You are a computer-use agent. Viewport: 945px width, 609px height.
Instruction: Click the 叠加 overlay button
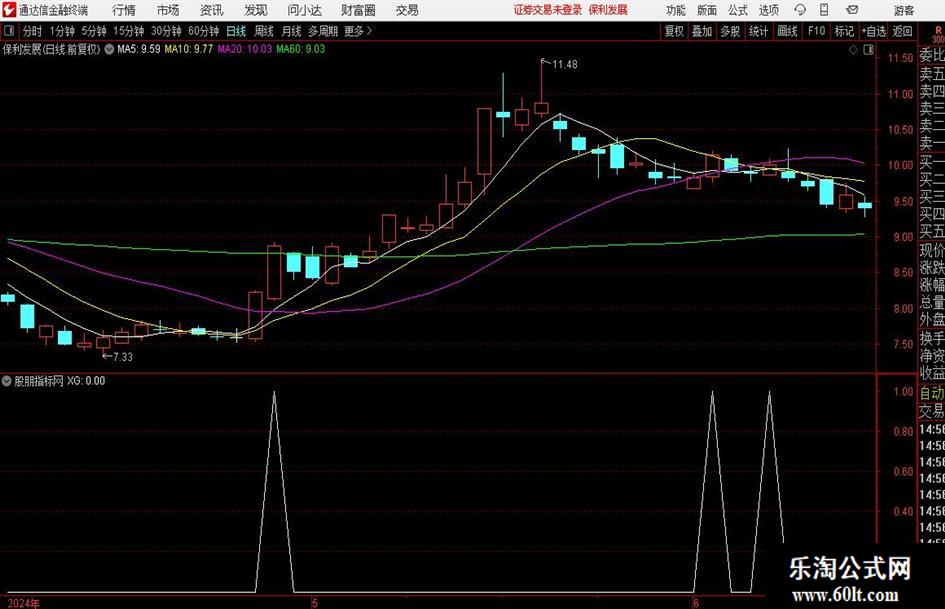click(702, 31)
